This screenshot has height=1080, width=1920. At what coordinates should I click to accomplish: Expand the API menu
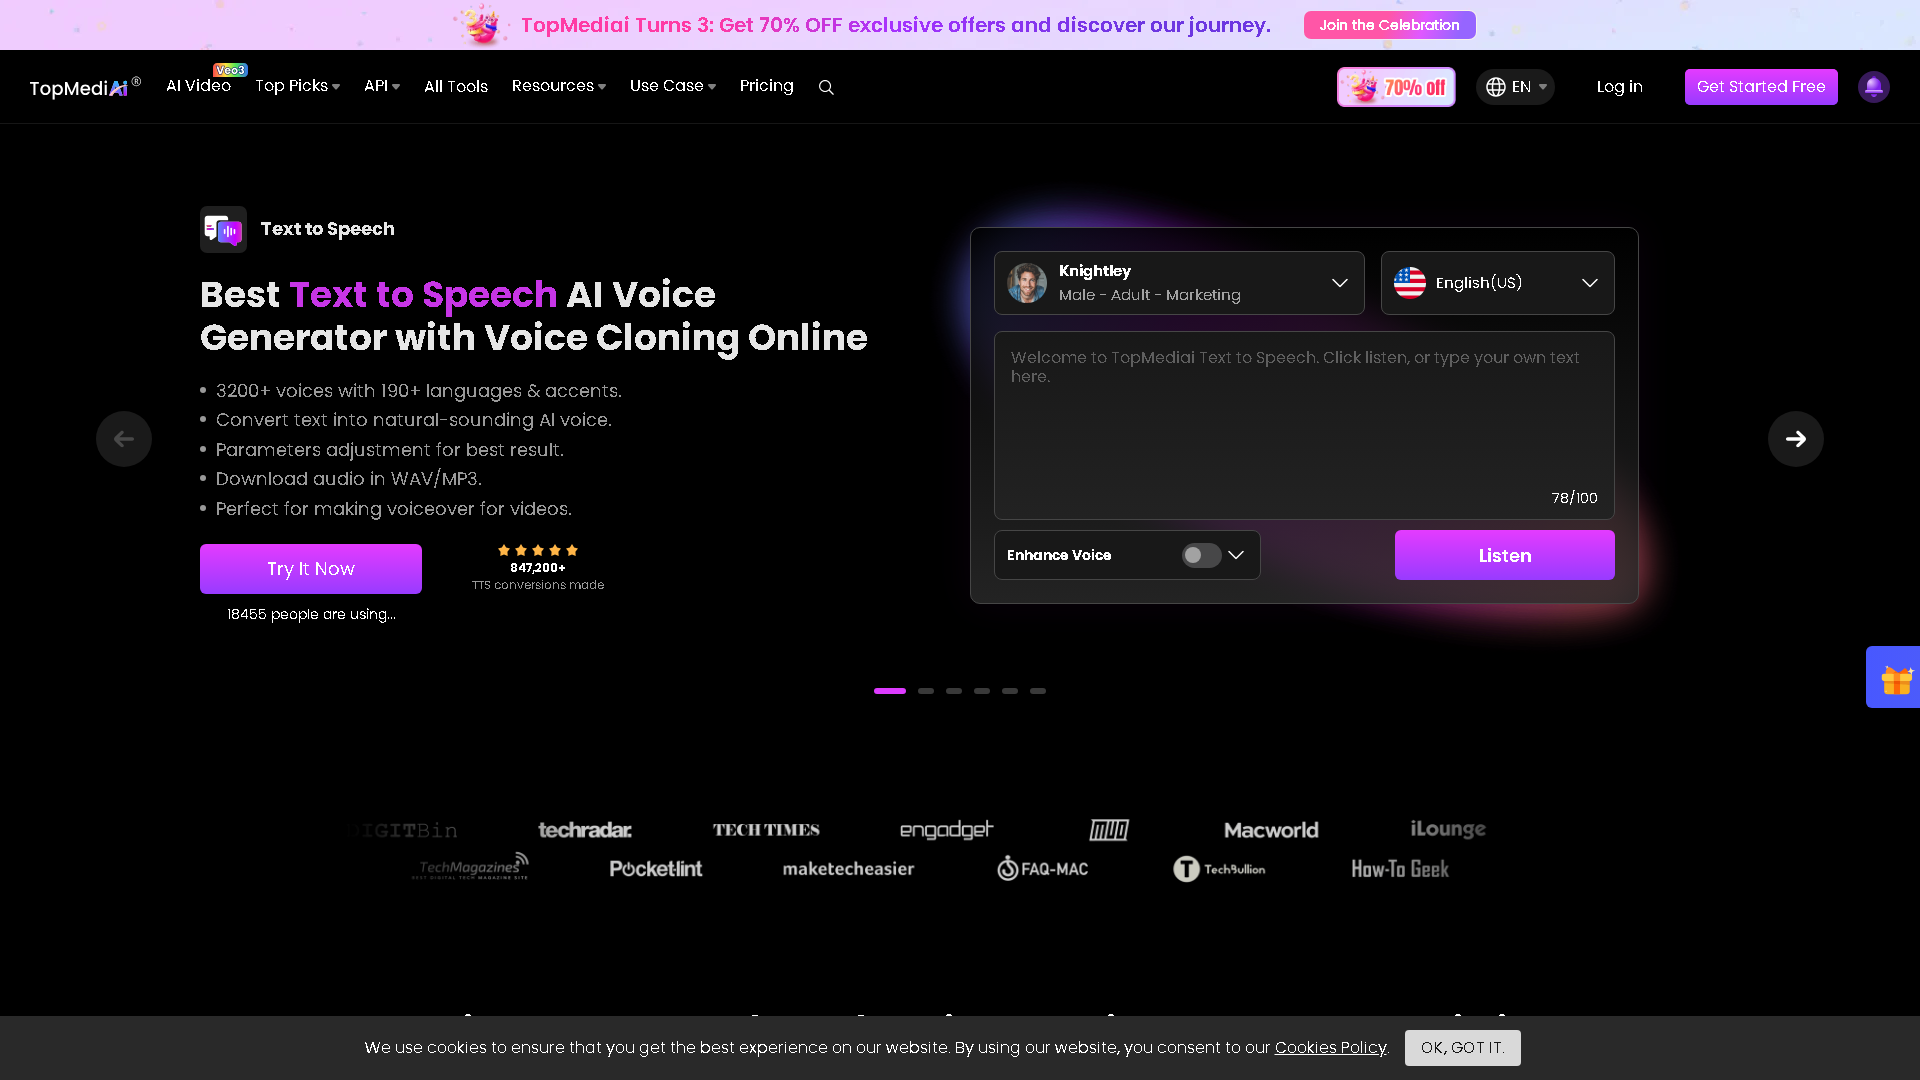click(382, 86)
